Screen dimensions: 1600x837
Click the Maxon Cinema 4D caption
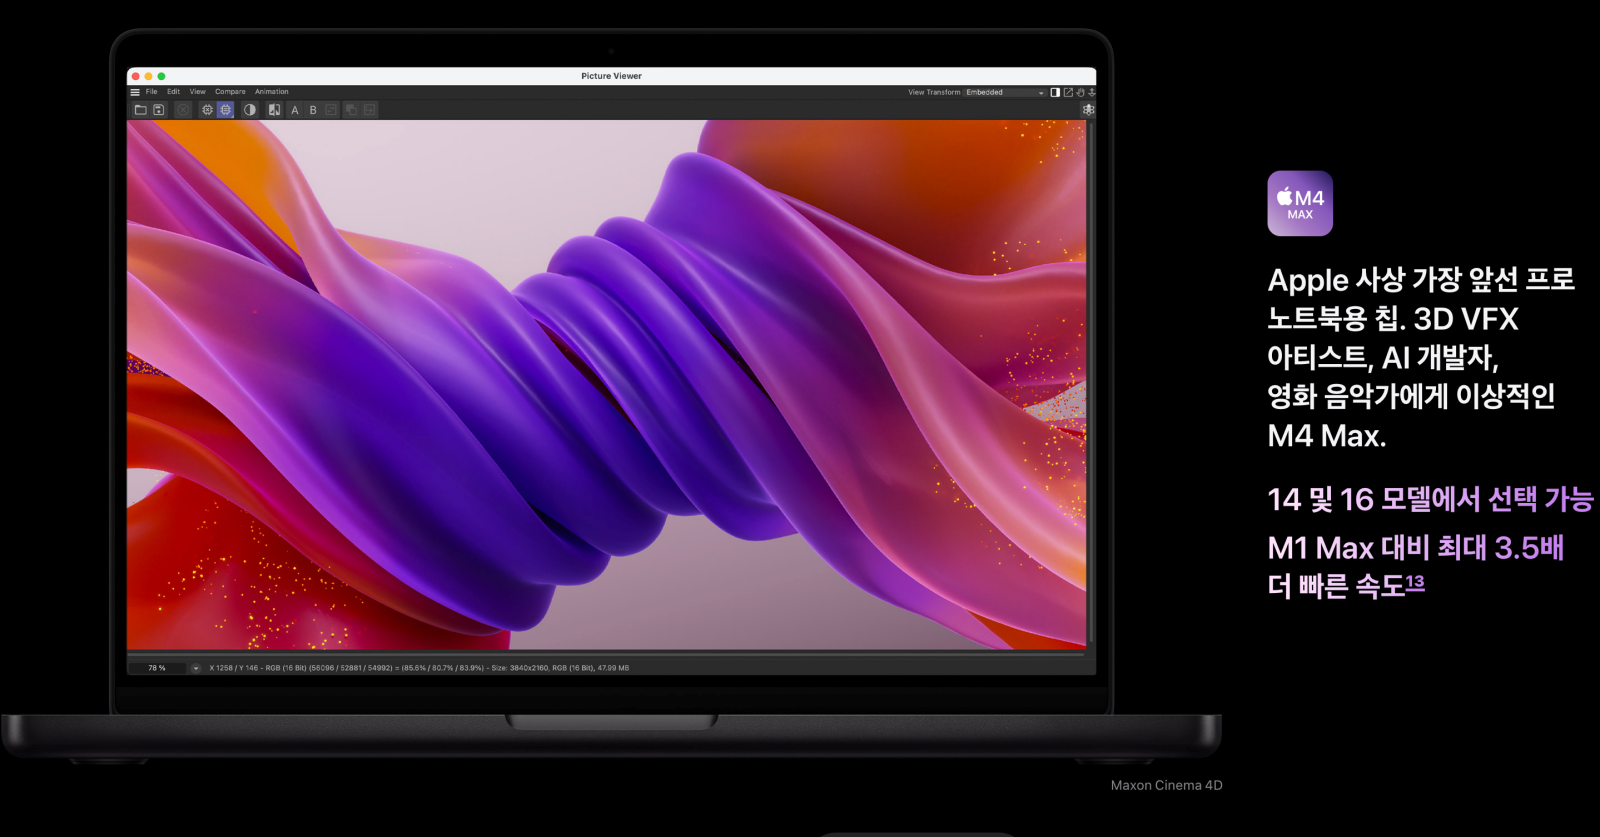1167,785
